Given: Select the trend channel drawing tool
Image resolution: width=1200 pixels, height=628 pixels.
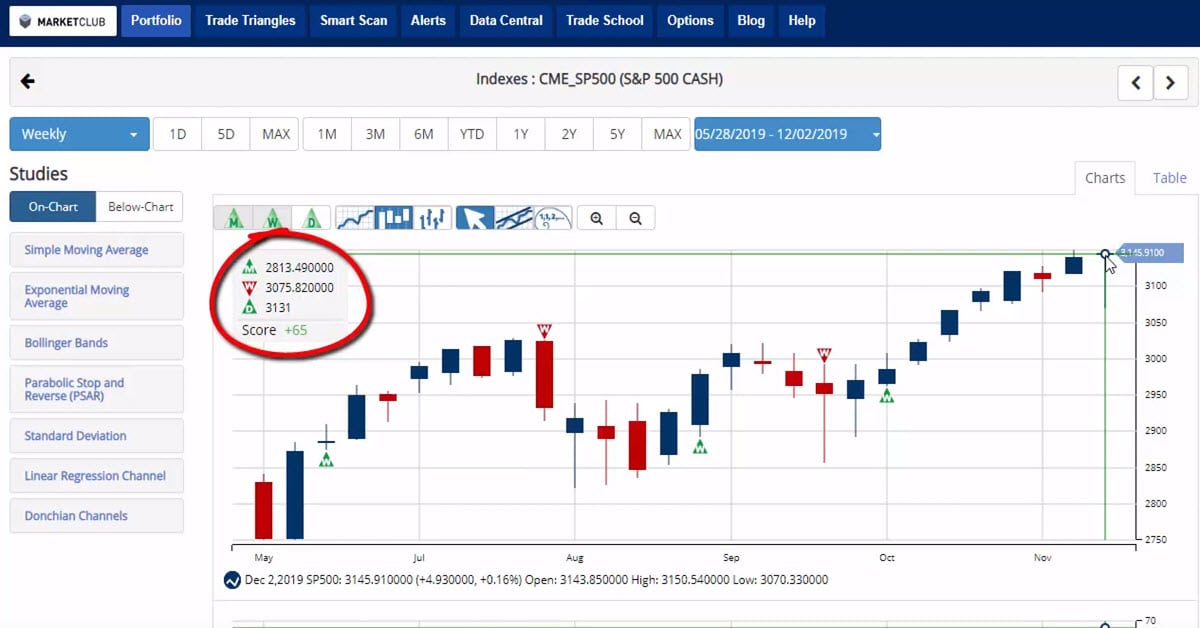Looking at the screenshot, I should (x=513, y=218).
